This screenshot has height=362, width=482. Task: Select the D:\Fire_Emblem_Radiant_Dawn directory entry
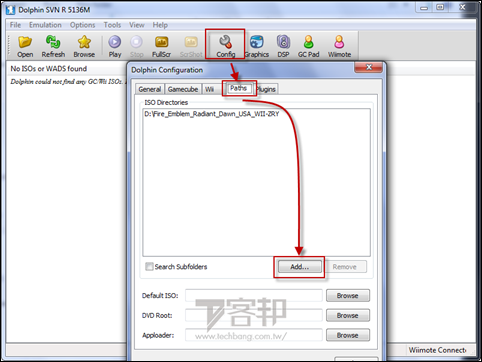212,114
